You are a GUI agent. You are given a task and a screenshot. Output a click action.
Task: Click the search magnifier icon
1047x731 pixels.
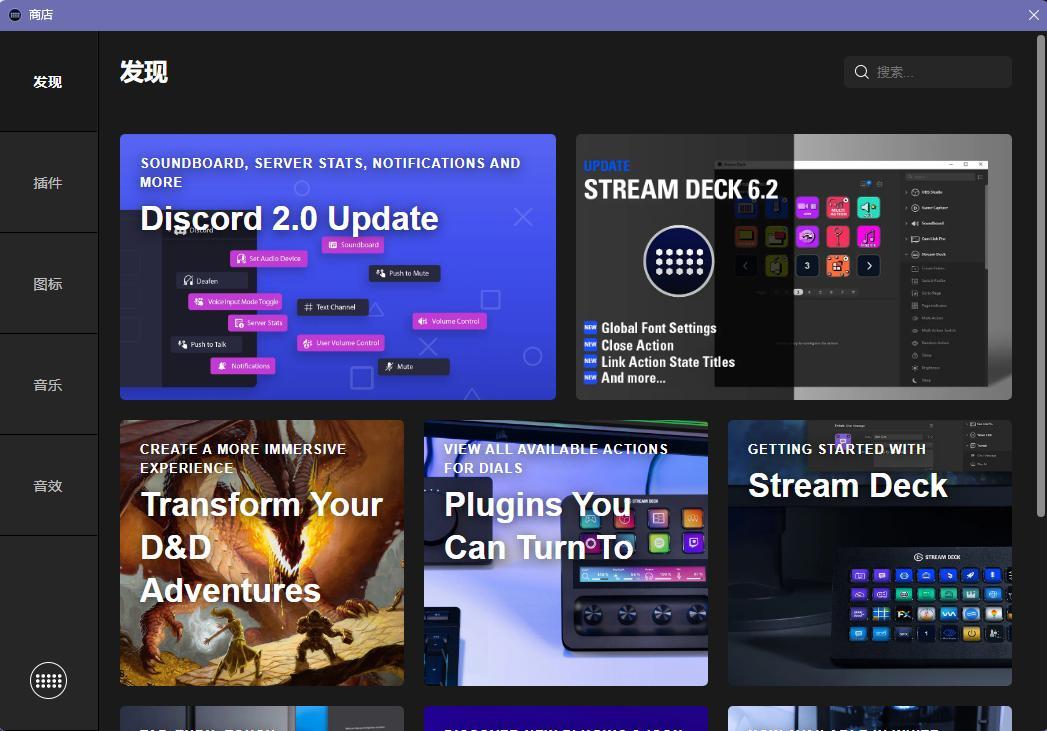coord(861,72)
